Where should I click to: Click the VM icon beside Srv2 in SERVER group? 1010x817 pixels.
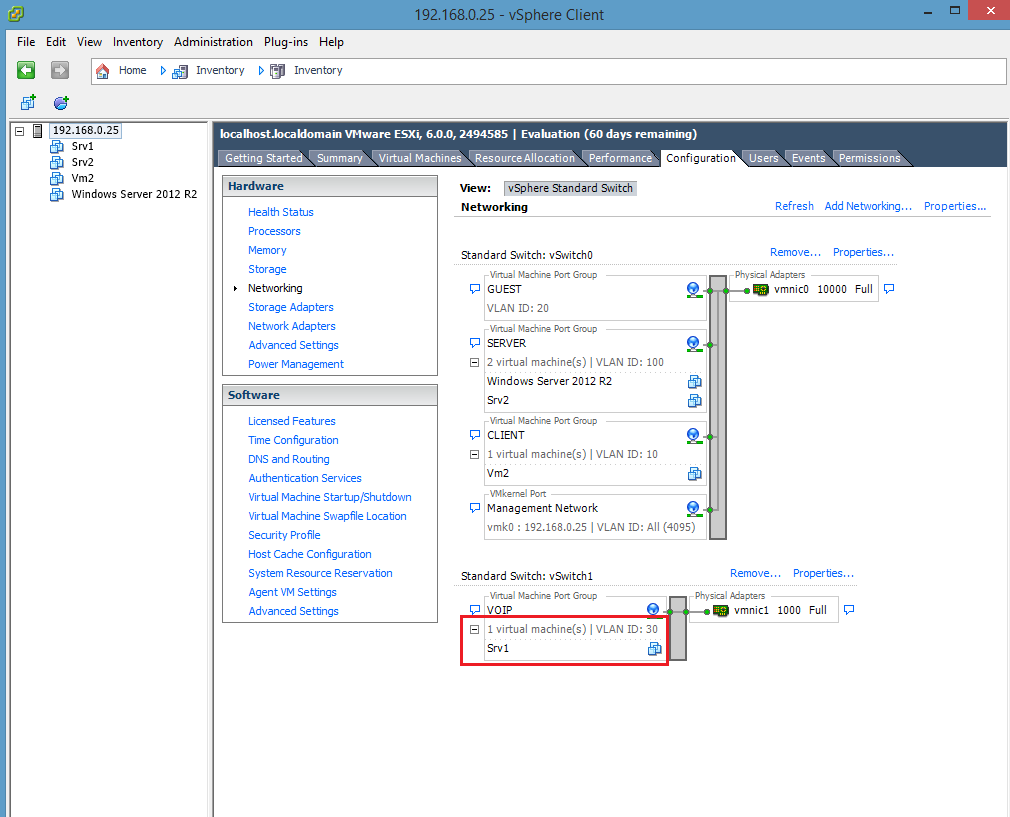click(x=694, y=401)
